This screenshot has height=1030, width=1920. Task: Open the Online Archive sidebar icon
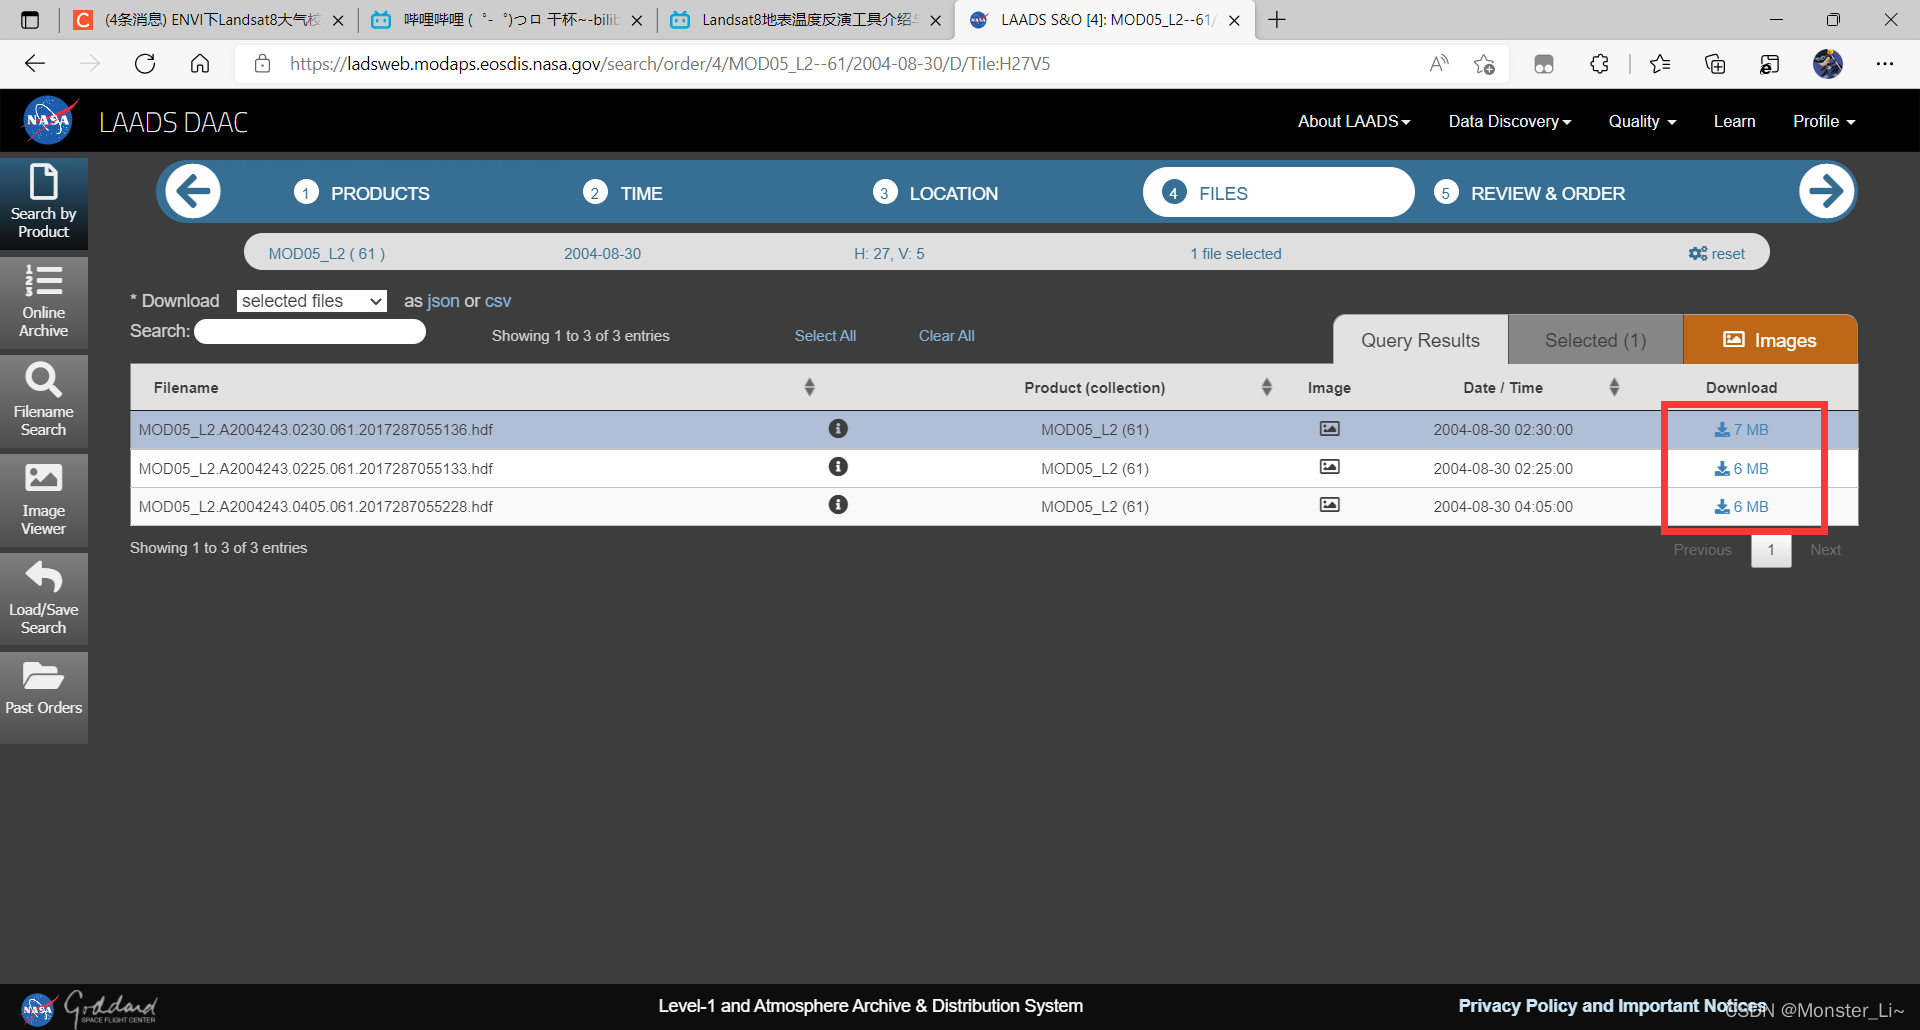pos(44,302)
